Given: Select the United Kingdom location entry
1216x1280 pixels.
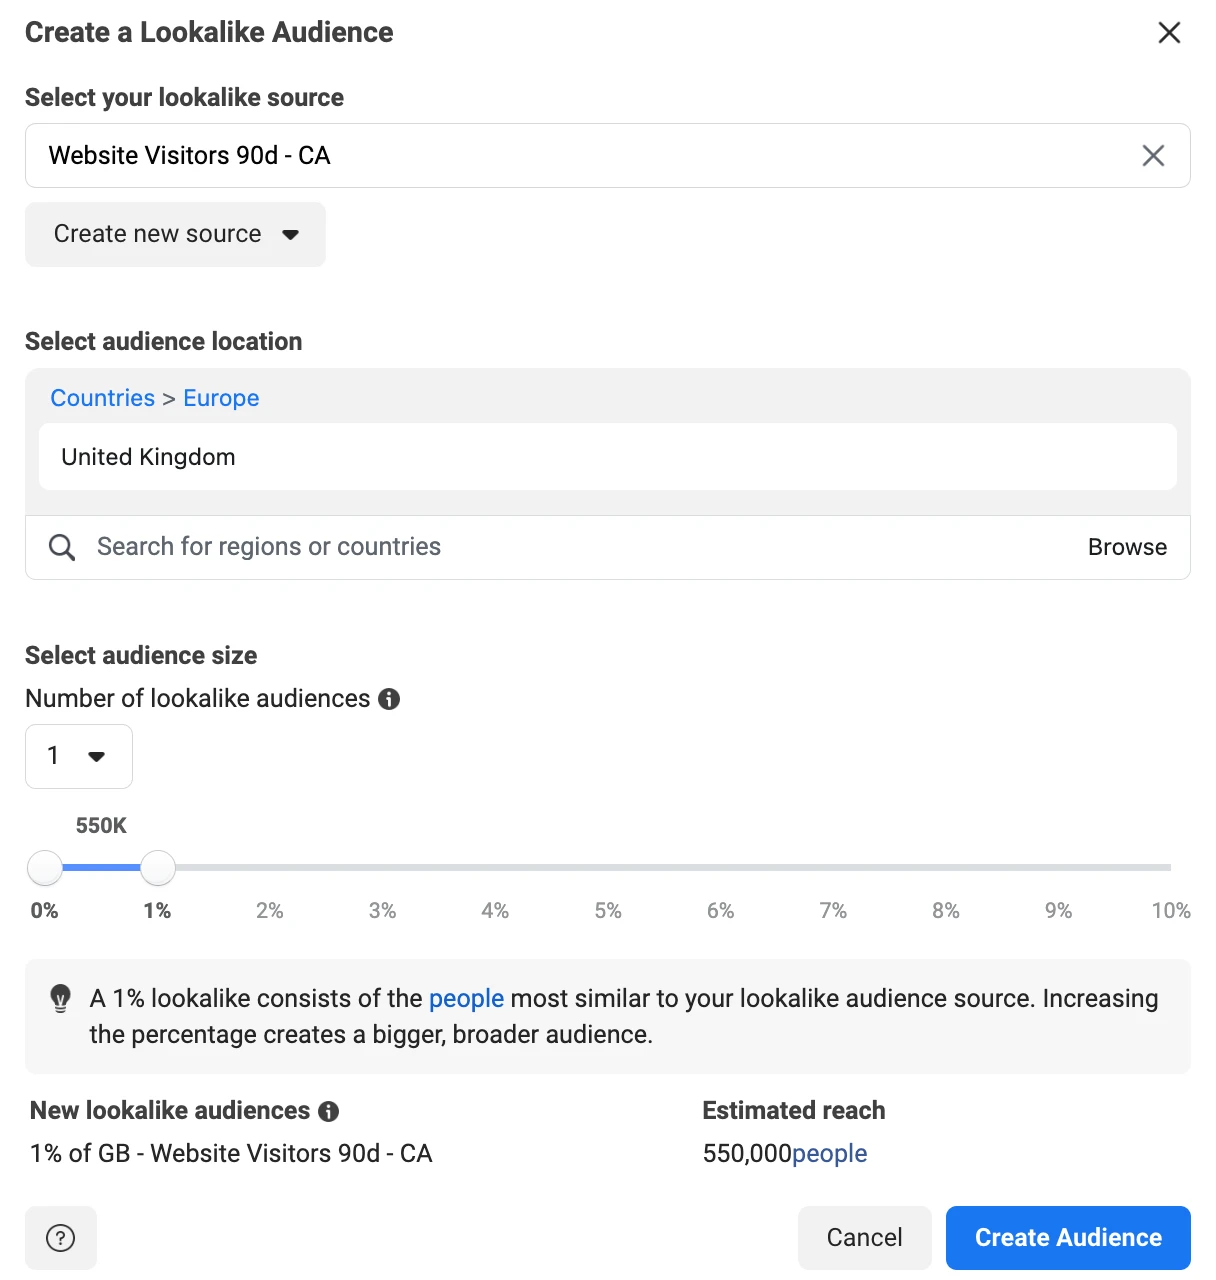Looking at the screenshot, I should coord(148,457).
